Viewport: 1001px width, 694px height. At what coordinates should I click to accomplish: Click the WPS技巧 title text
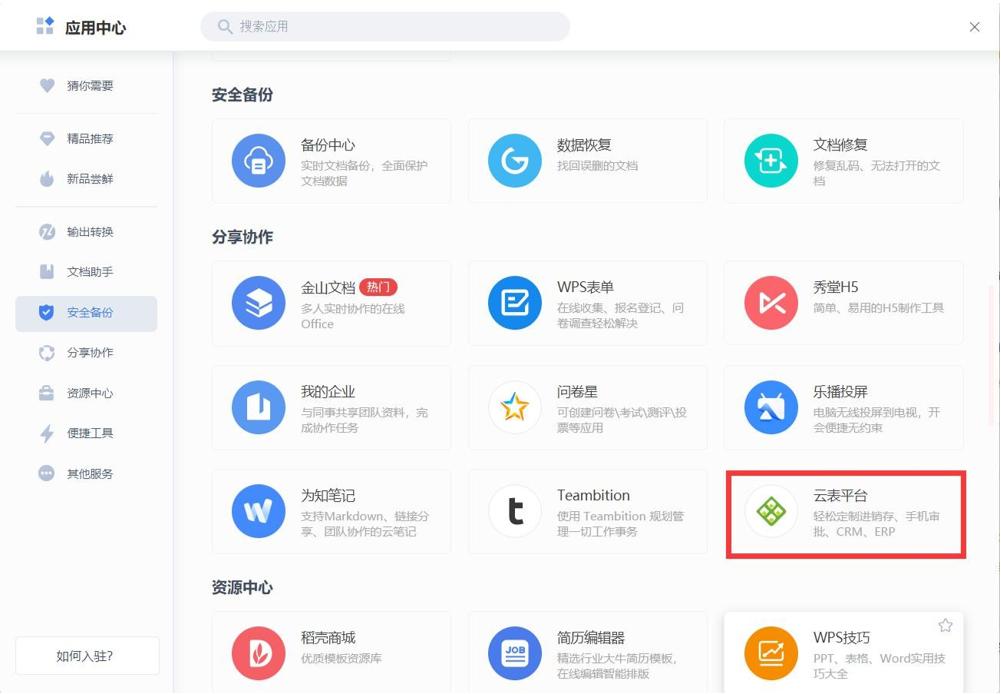tap(841, 637)
